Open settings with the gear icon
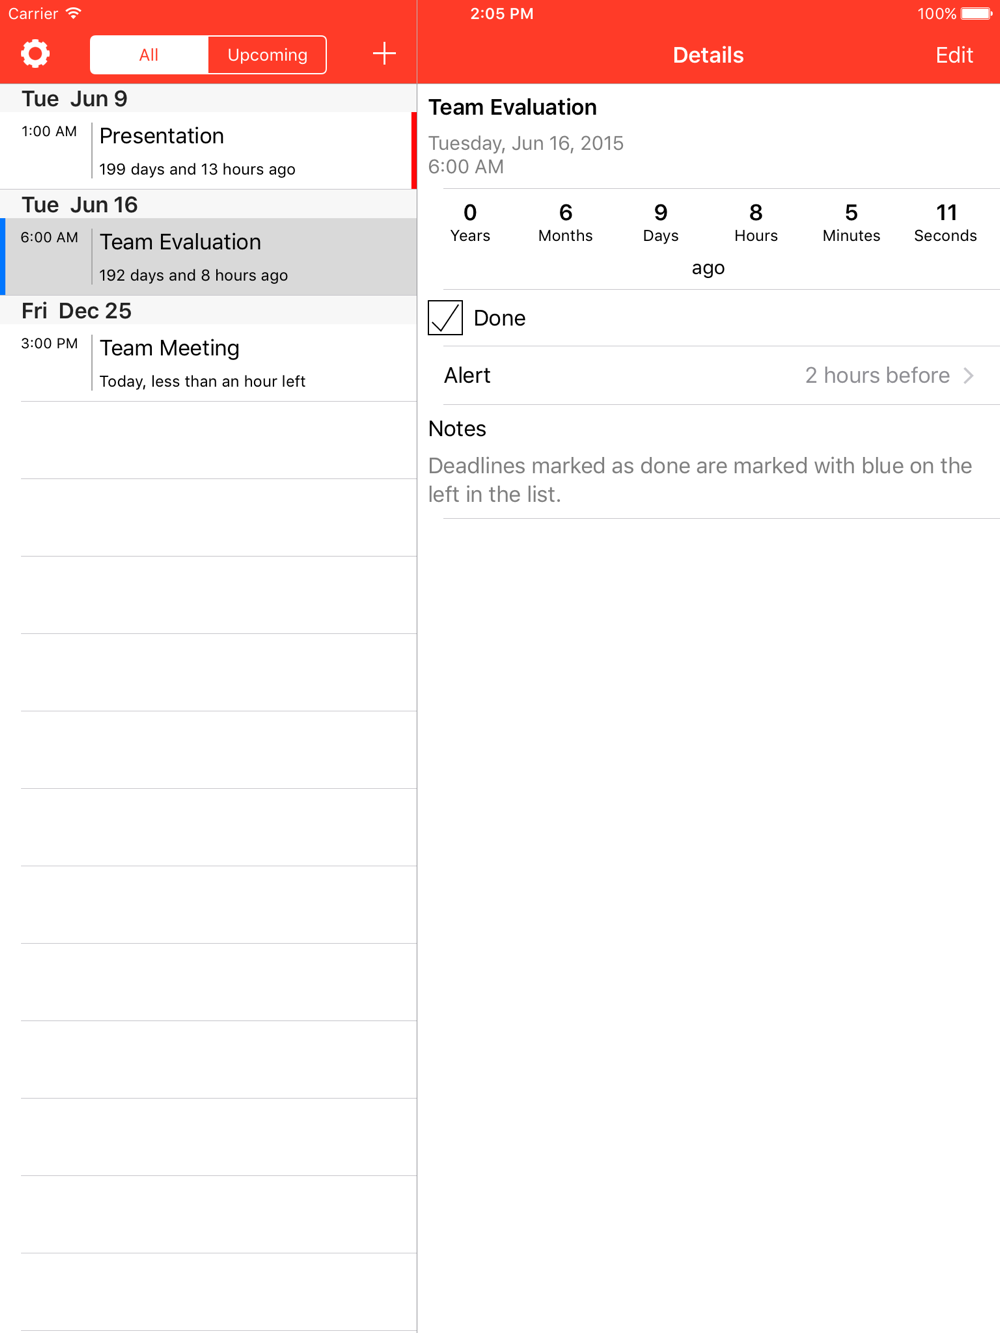Screen dimensions: 1000x1333 click(x=35, y=54)
